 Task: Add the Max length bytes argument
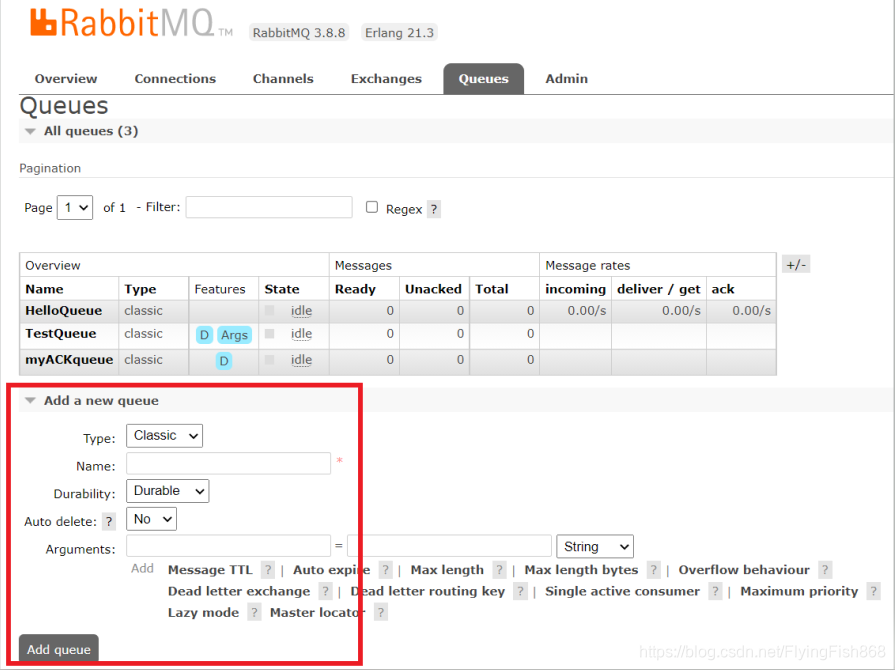(581, 570)
